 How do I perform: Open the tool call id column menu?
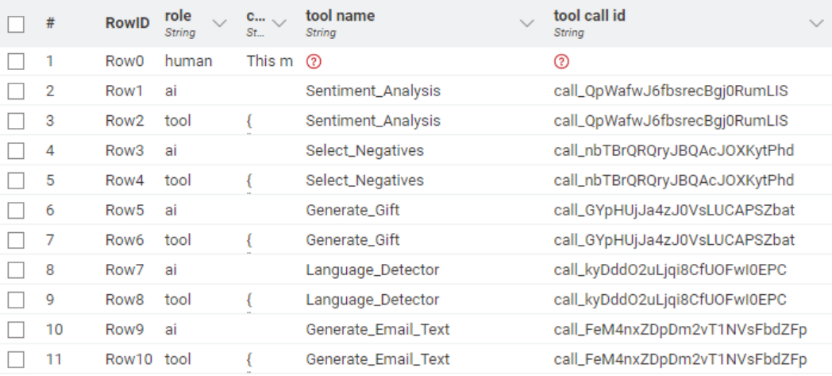[816, 23]
